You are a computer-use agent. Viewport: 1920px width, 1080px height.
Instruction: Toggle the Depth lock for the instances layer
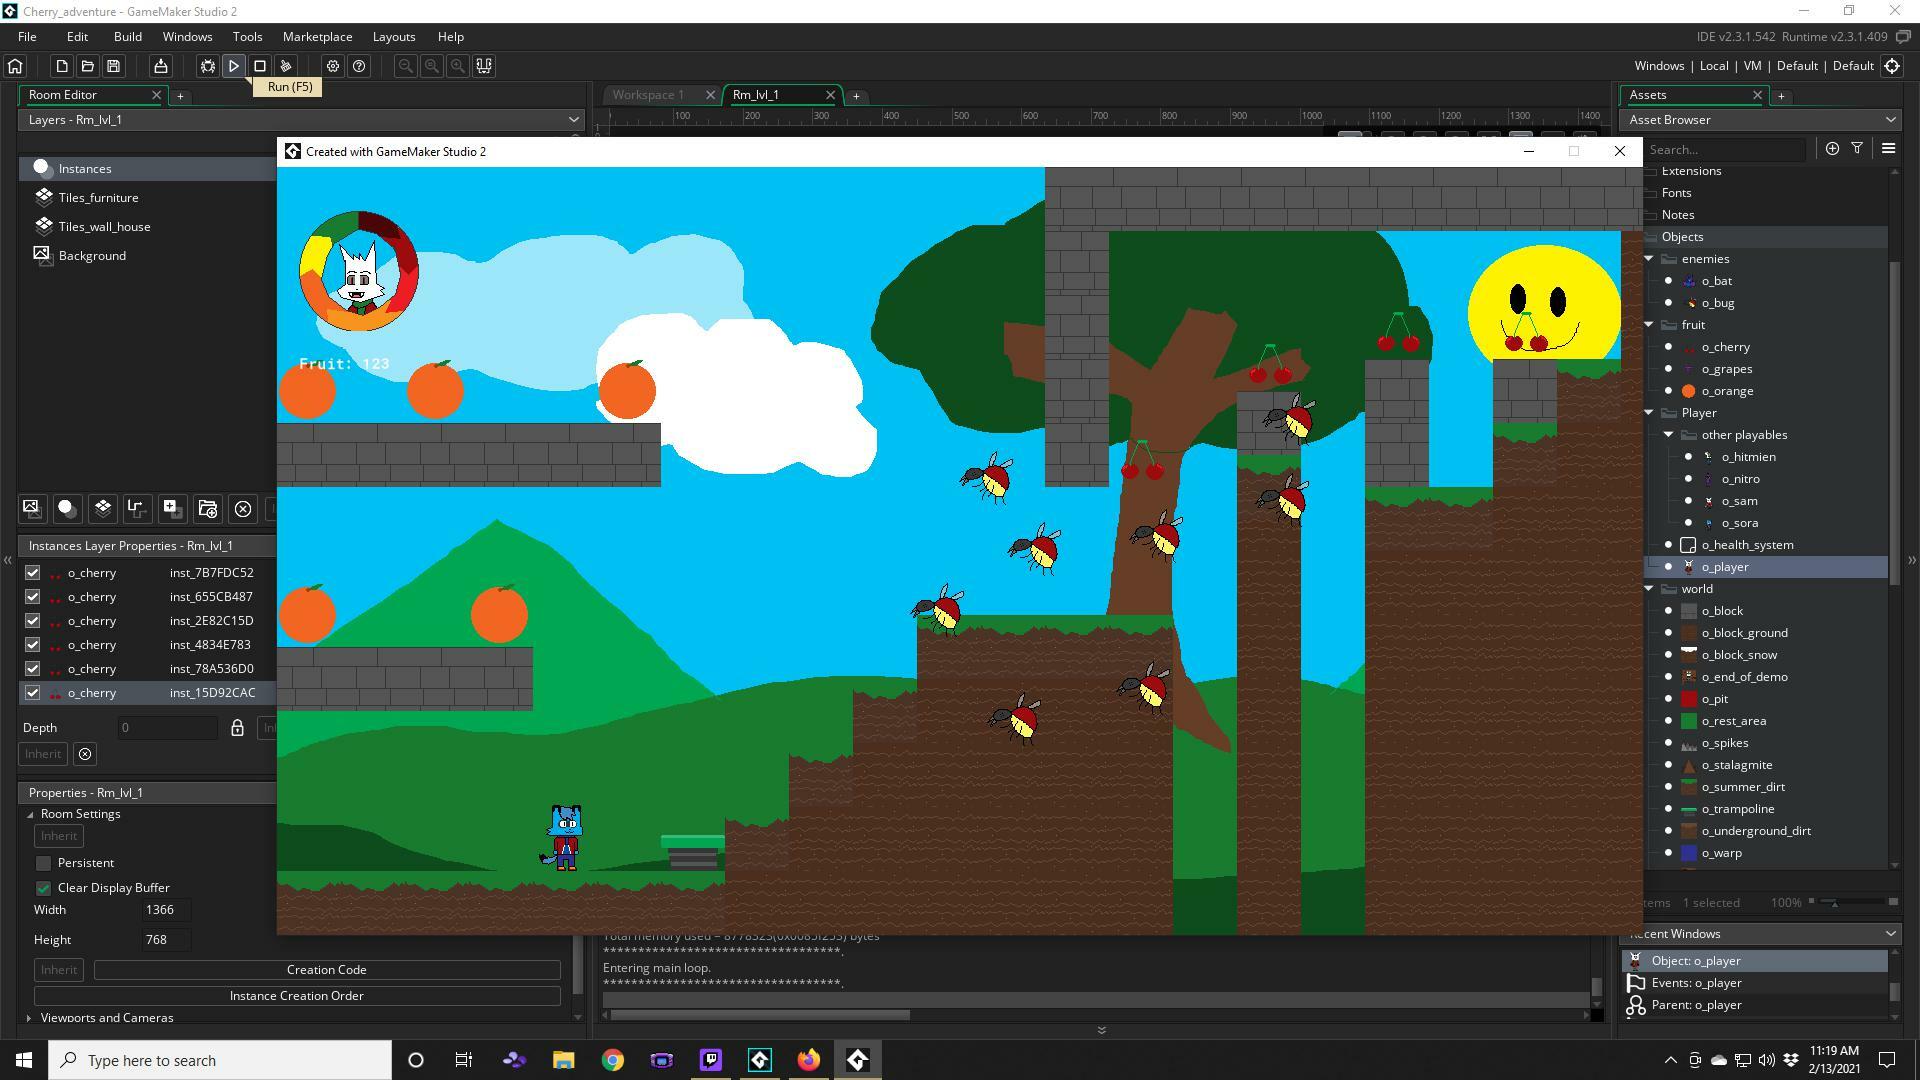tap(237, 728)
